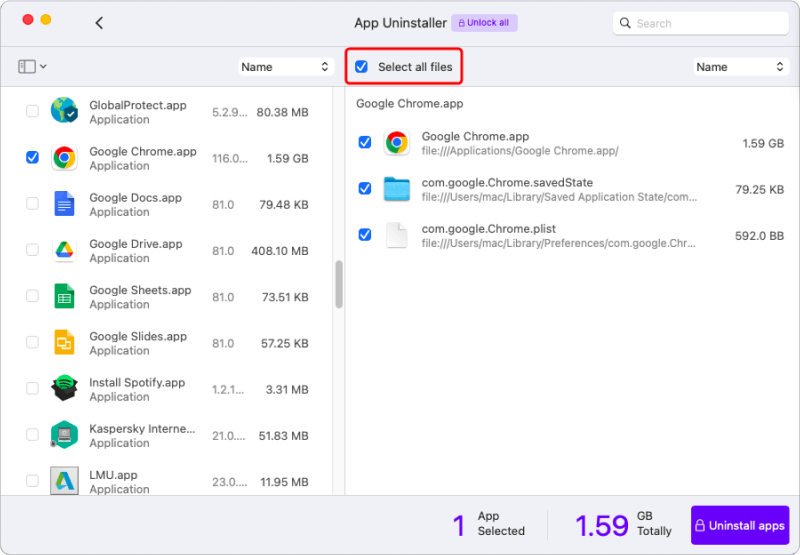Image resolution: width=800 pixels, height=555 pixels.
Task: Click the sidebar layout toggle icon
Action: [x=27, y=66]
